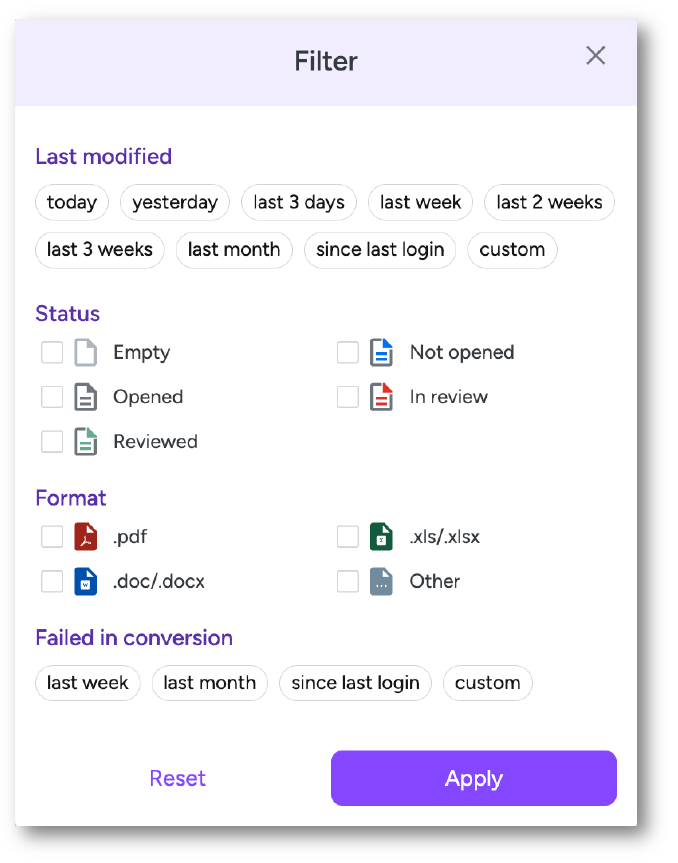Screen dimensions: 678x863
Task: Click the Other format file icon
Action: click(x=381, y=581)
